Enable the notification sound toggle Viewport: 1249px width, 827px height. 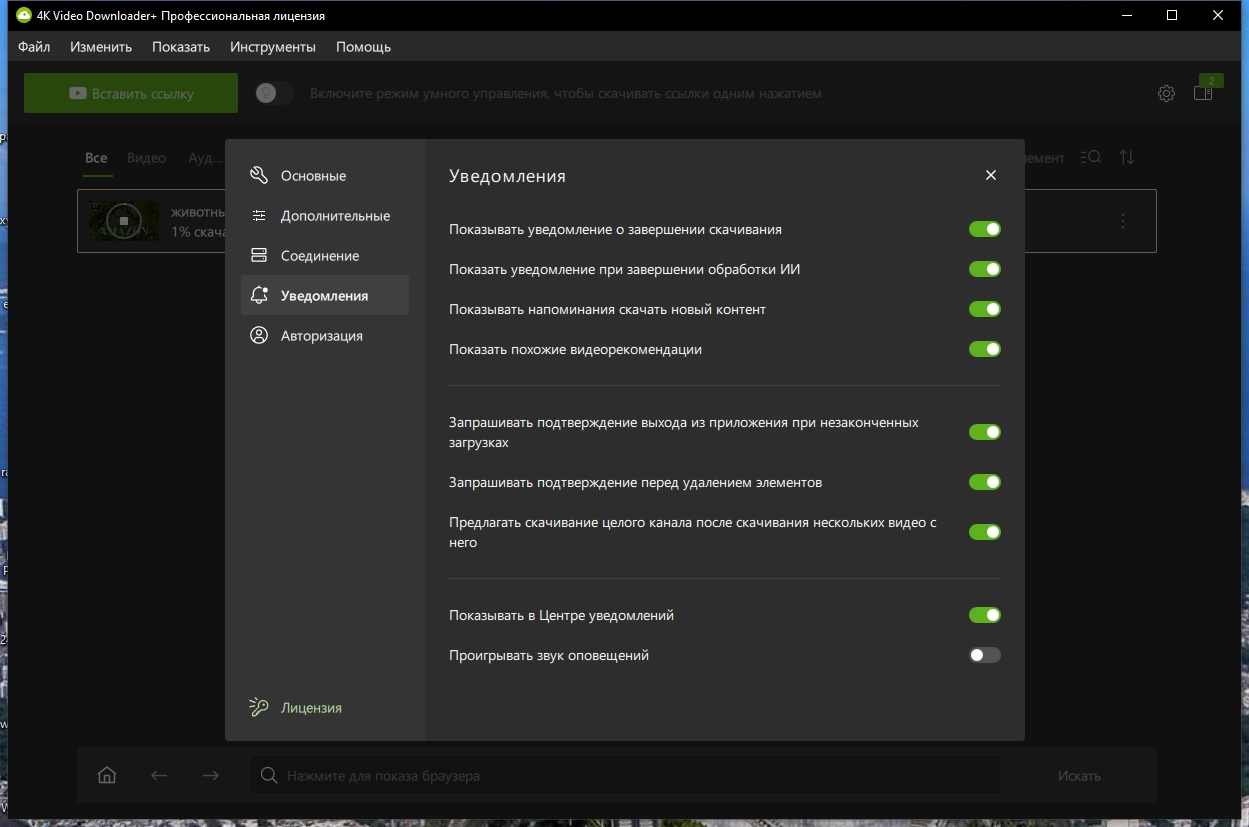(x=984, y=655)
